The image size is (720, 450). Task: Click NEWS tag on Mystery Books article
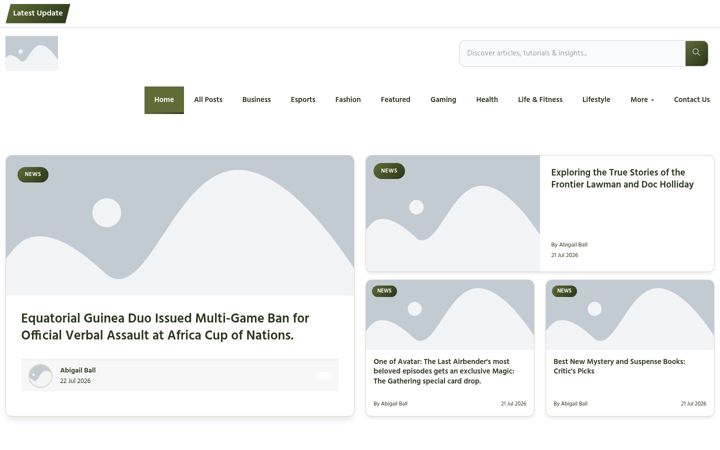pyautogui.click(x=564, y=291)
